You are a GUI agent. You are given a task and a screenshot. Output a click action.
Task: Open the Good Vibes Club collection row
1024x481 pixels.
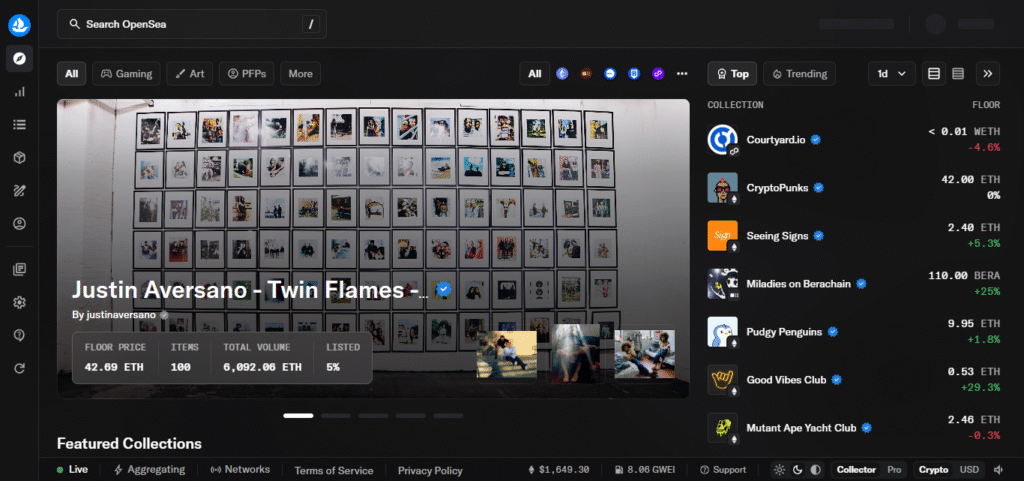click(854, 380)
